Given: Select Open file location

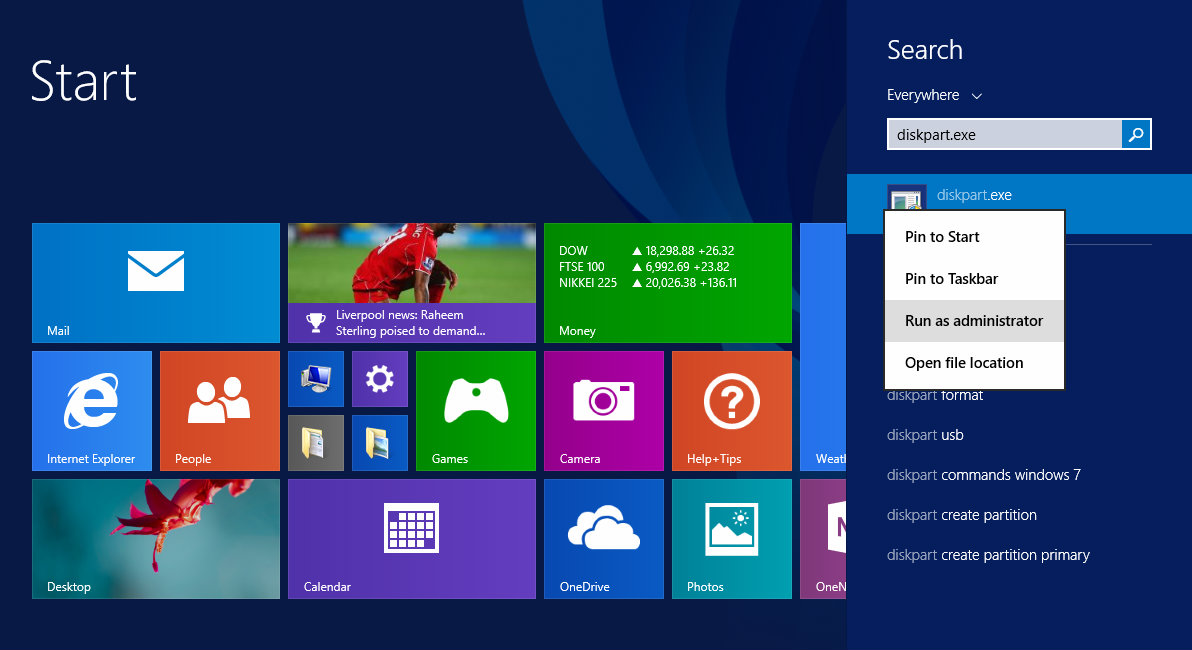Looking at the screenshot, I should pos(975,363).
